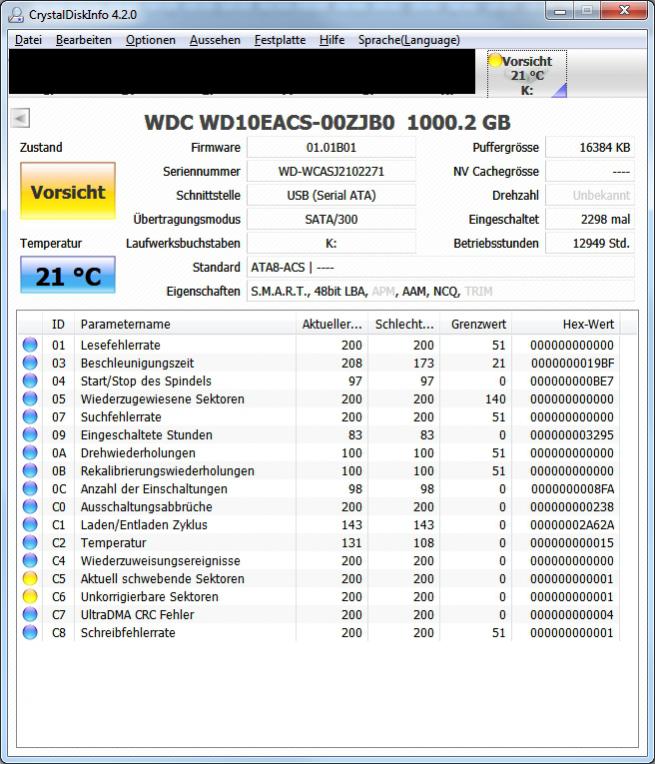Click the Laufwerksbuchstaben field K:
The height and width of the screenshot is (764, 655).
(x=331, y=243)
